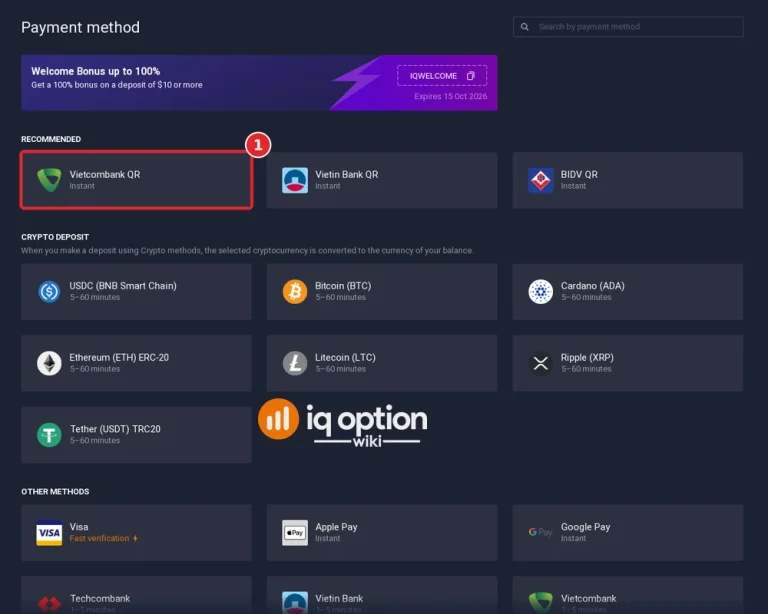The height and width of the screenshot is (614, 768).
Task: Open the Apple Pay method
Action: point(382,533)
